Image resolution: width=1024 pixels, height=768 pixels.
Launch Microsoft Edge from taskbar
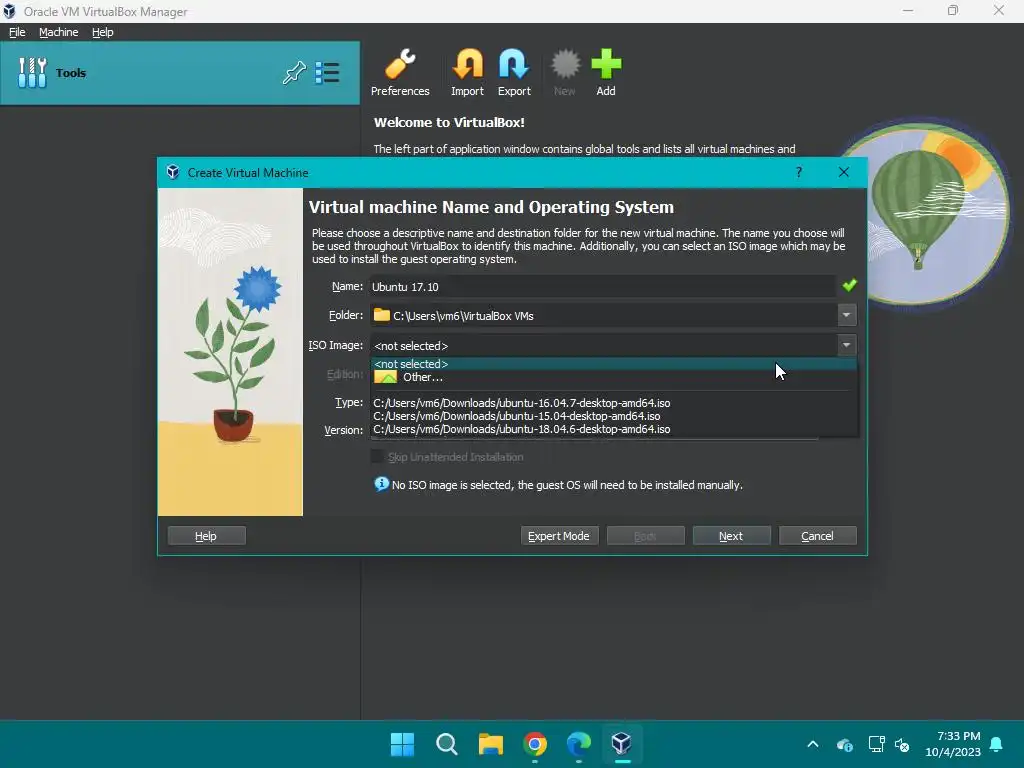tap(579, 744)
